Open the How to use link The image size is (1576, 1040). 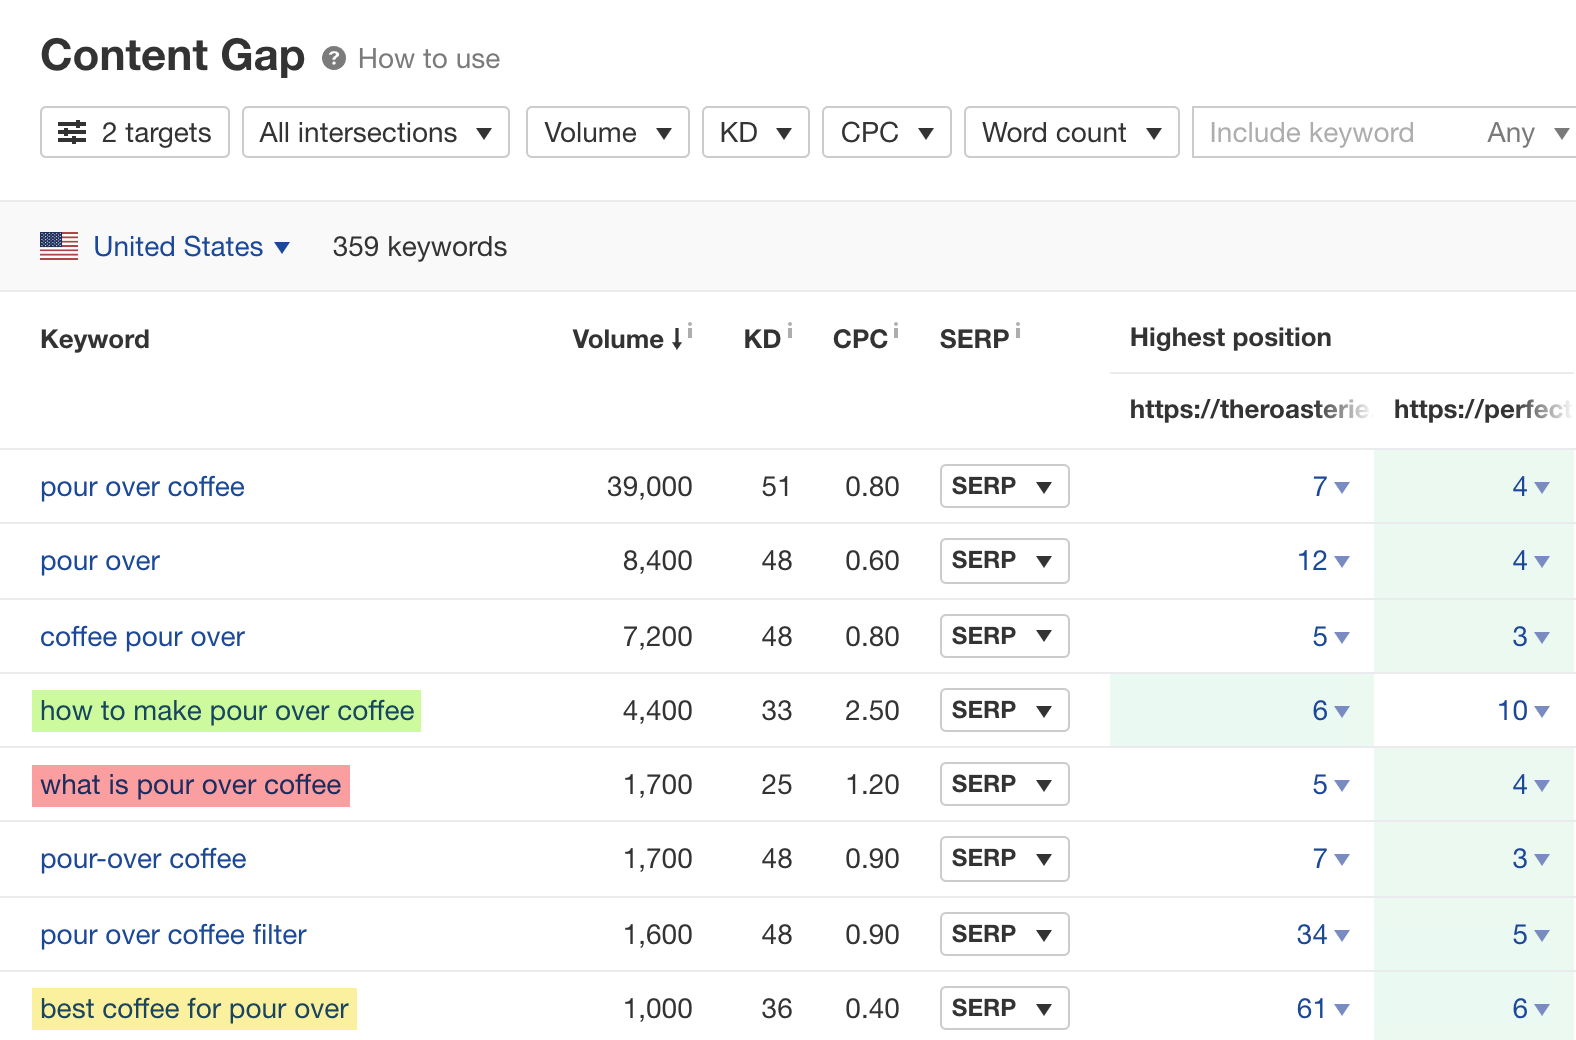[429, 59]
